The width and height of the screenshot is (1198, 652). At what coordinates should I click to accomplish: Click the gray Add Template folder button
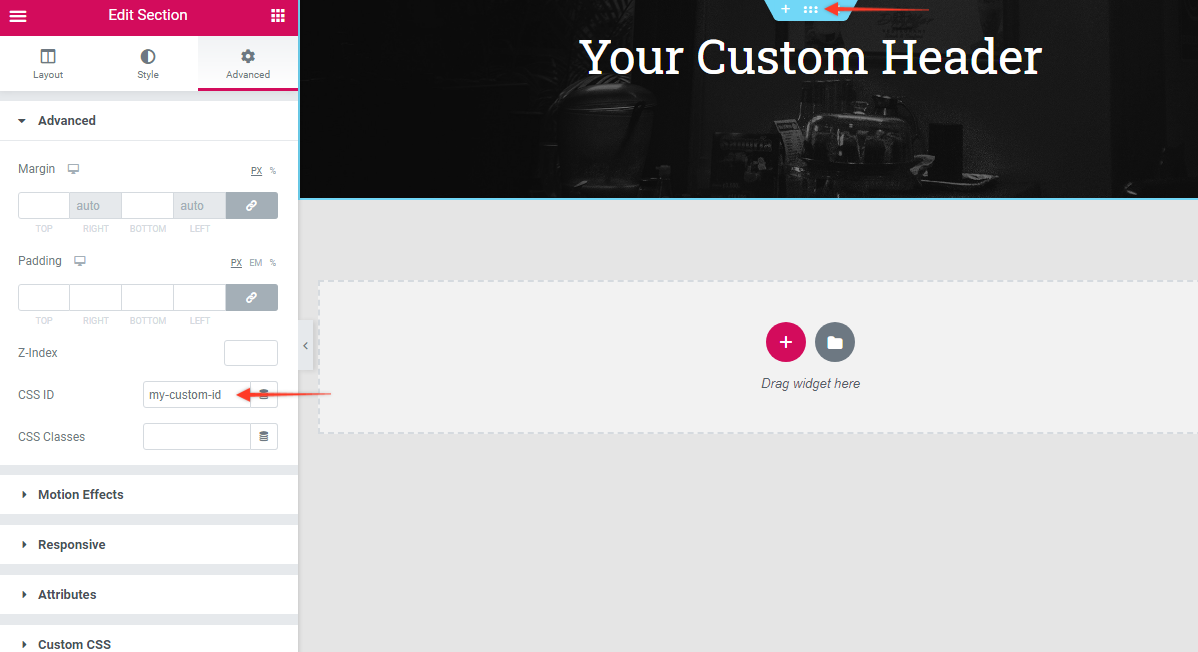point(834,342)
